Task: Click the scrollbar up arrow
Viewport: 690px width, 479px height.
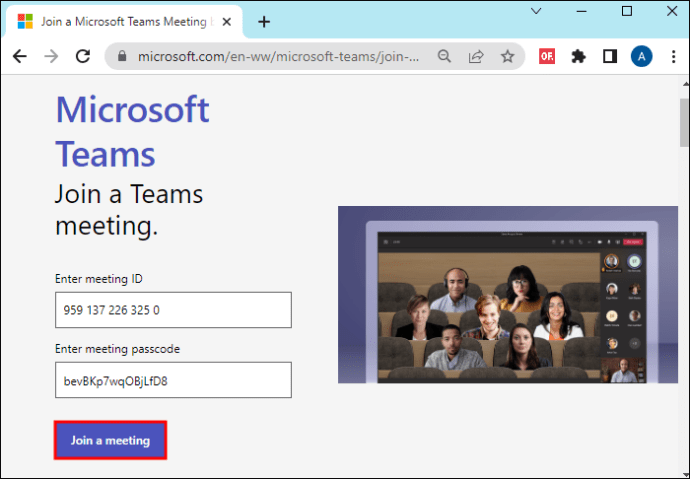Action: [x=685, y=84]
